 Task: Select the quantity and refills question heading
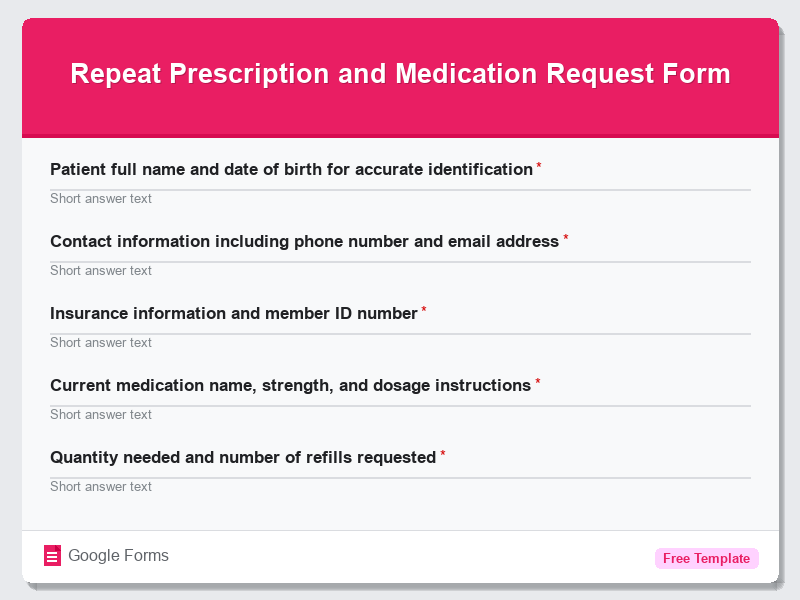(x=245, y=457)
